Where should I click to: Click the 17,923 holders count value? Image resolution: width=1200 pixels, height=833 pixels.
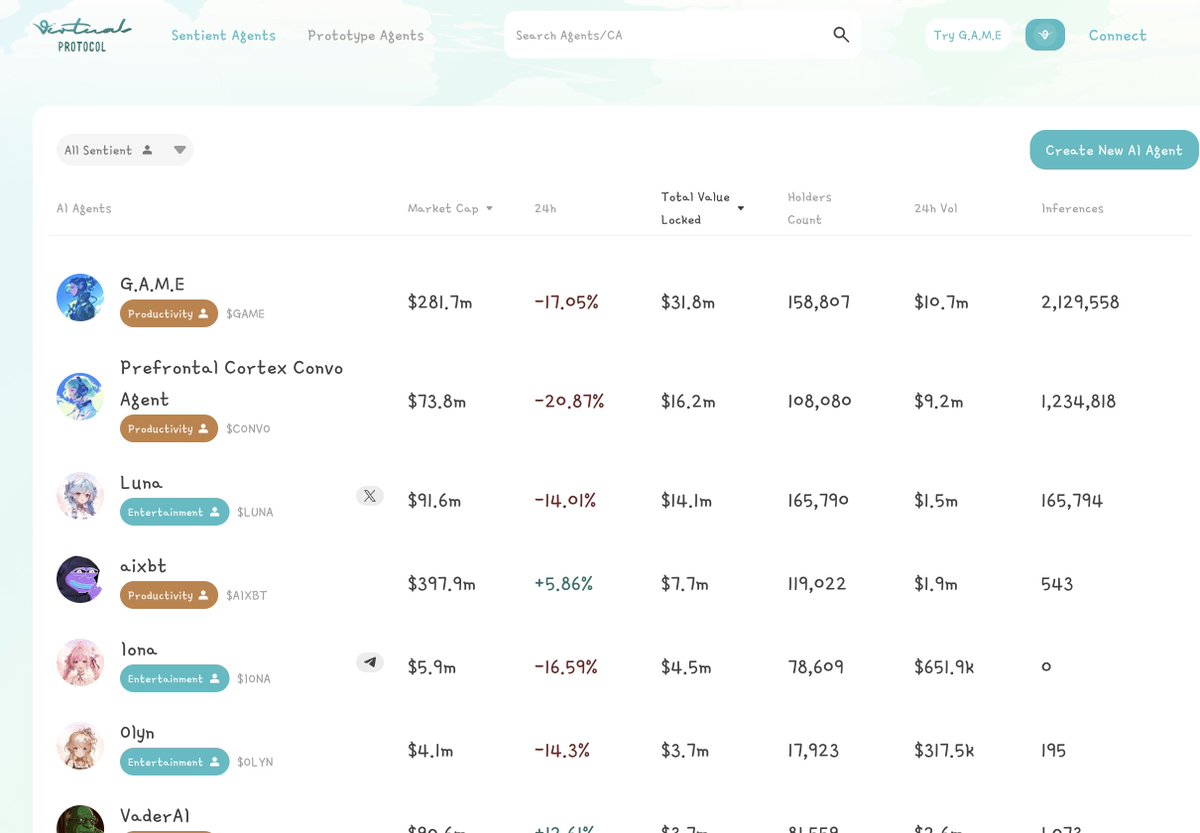(x=813, y=750)
